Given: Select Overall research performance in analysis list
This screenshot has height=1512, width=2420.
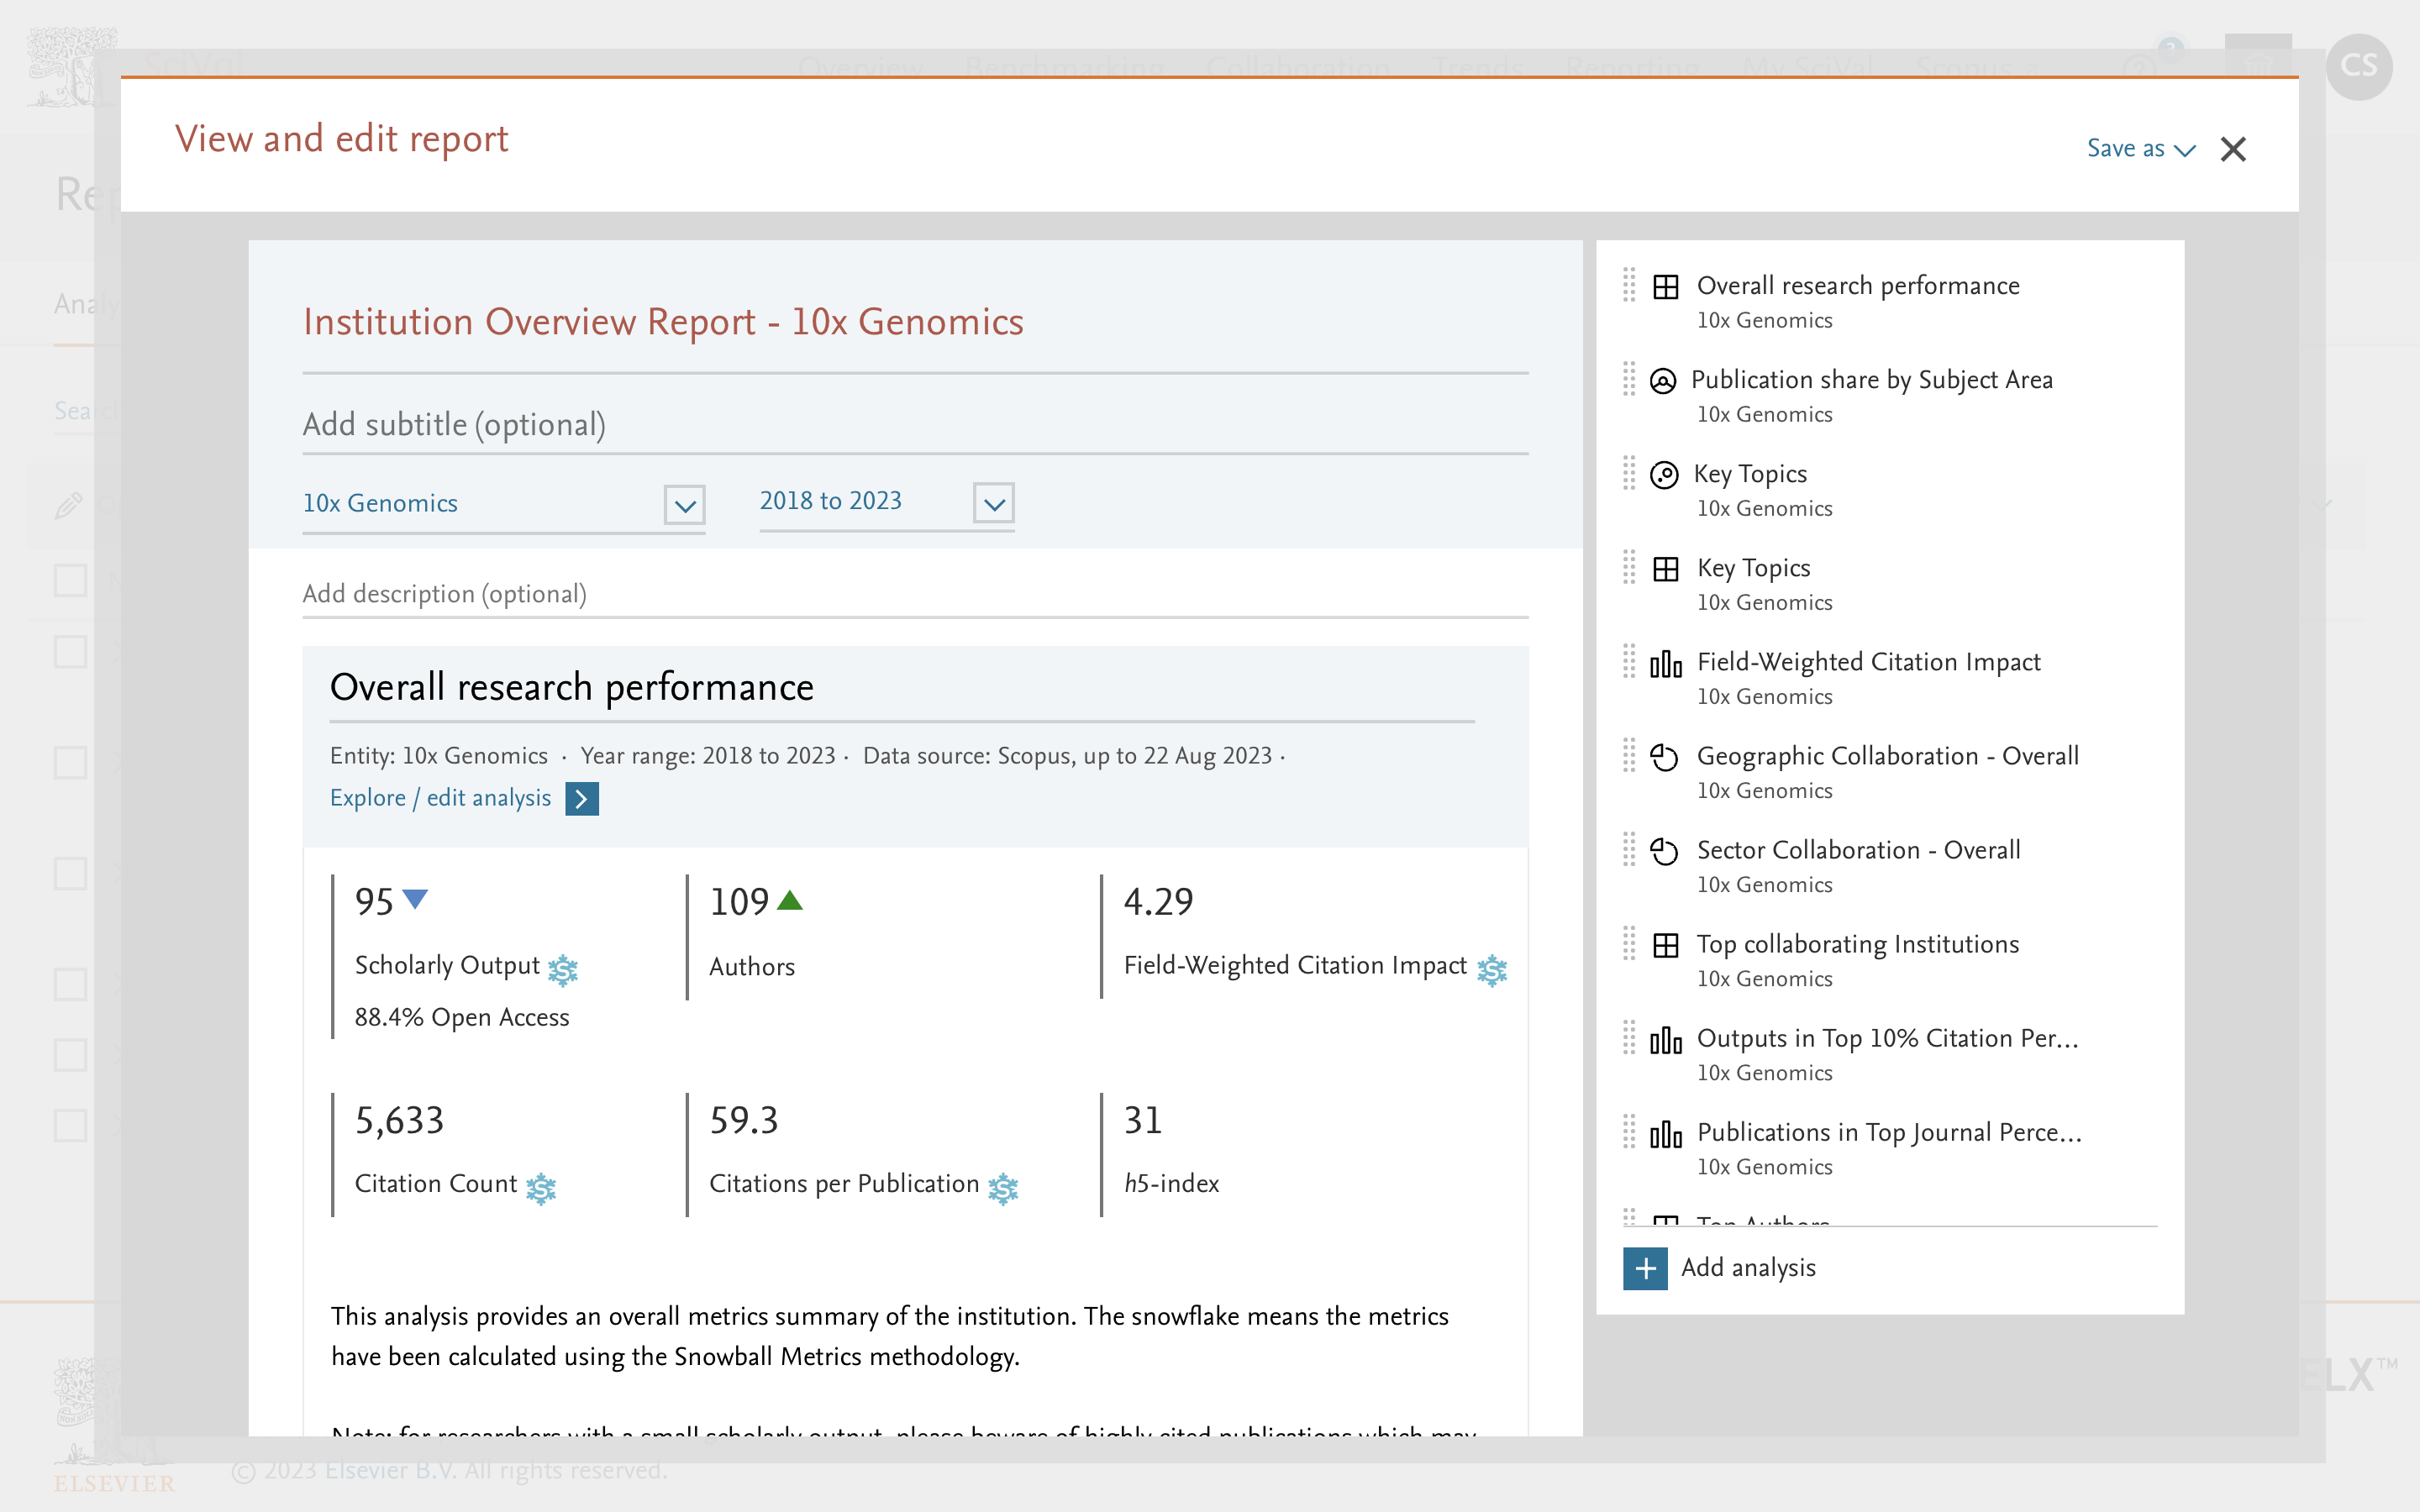Looking at the screenshot, I should click(1857, 286).
